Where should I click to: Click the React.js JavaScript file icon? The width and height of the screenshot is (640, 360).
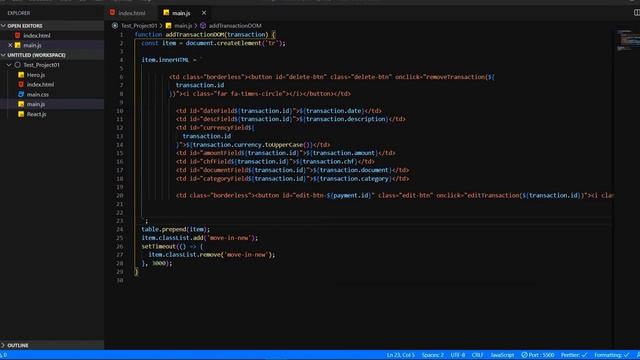coord(21,114)
